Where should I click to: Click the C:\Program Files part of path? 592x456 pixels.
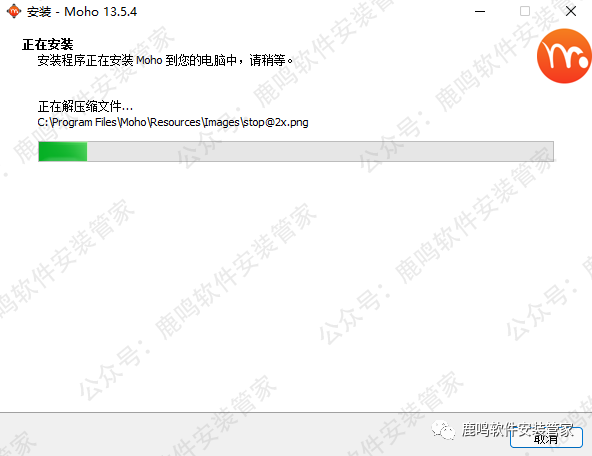coord(77,122)
